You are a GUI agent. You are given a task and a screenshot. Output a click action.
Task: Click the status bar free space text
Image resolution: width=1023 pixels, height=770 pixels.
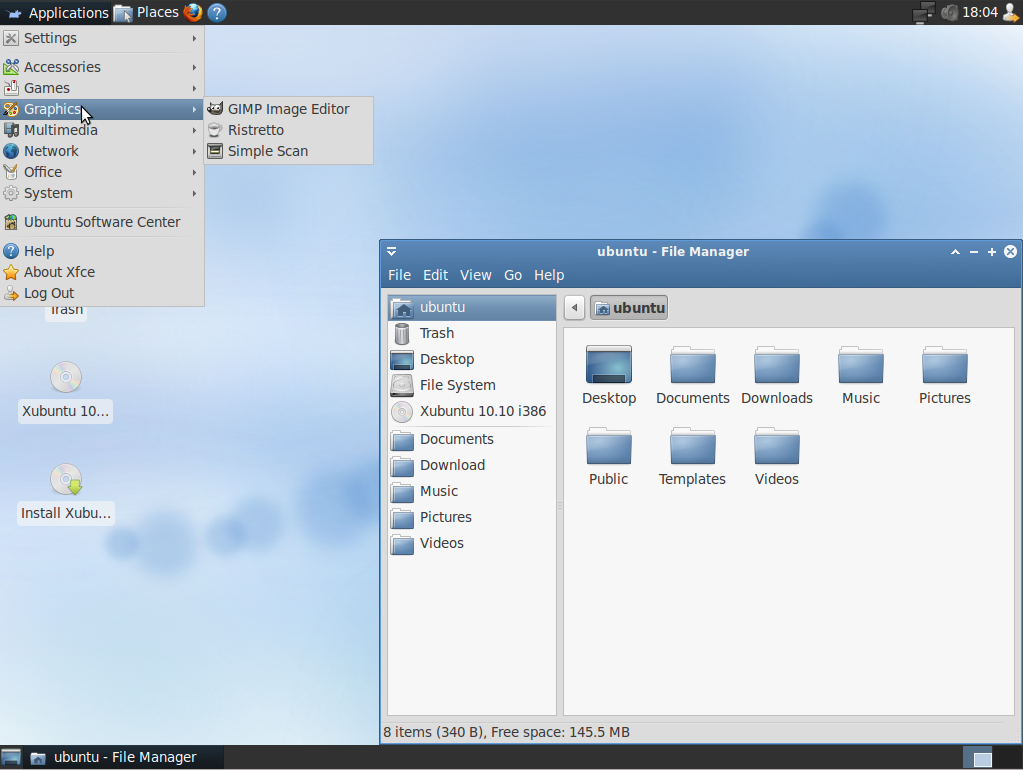pos(560,733)
